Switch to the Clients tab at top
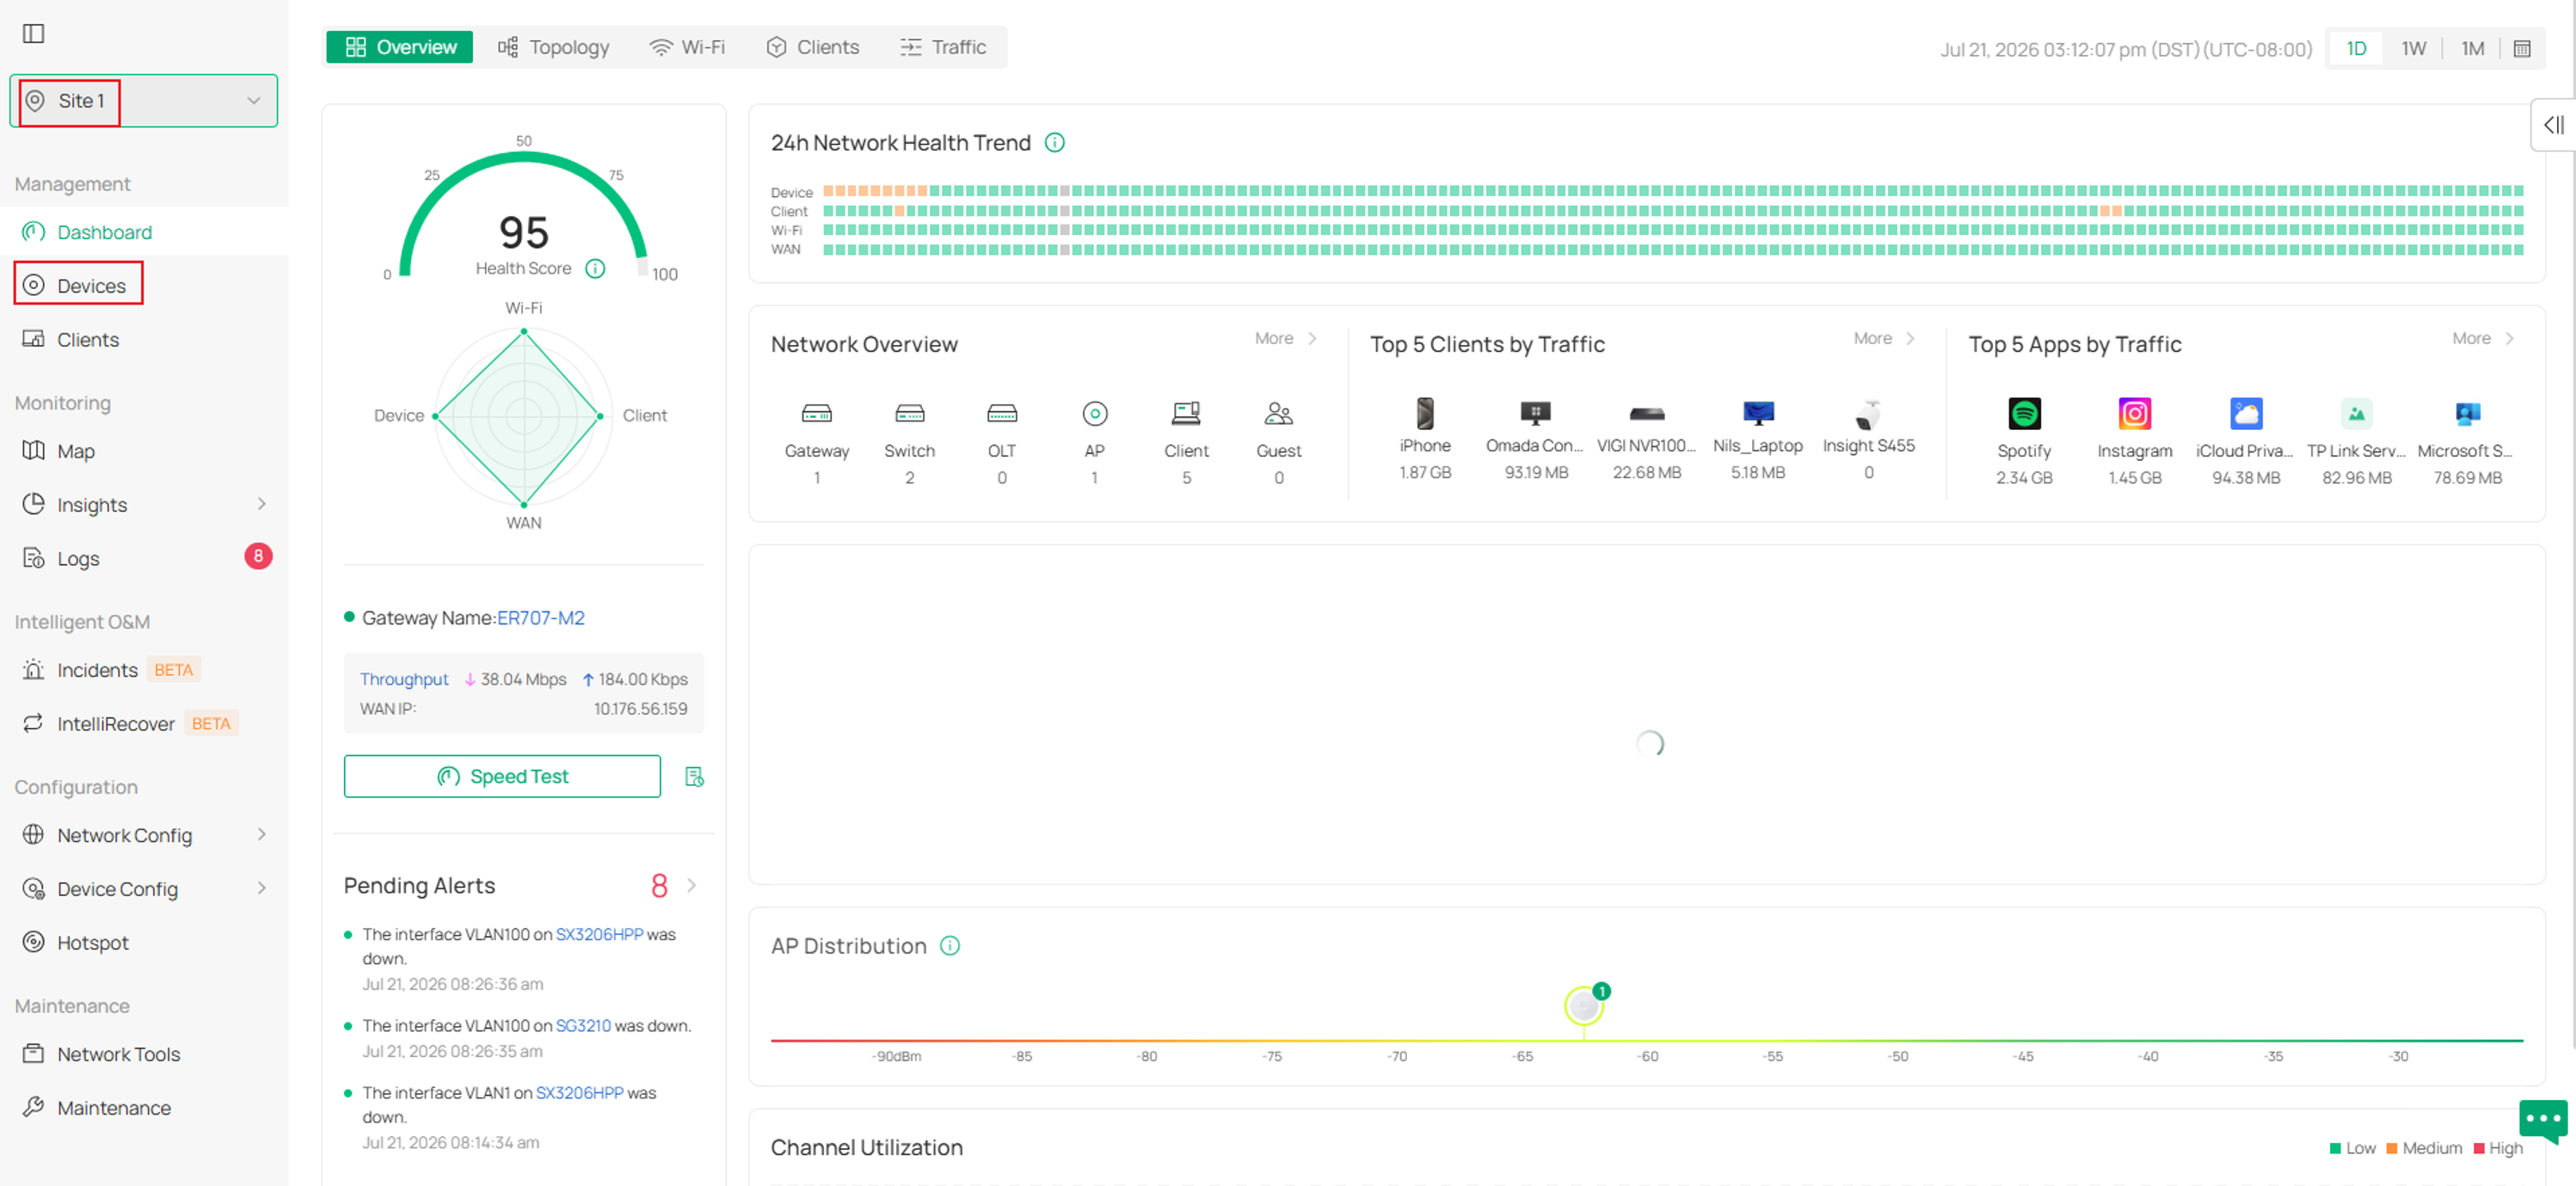 pyautogui.click(x=813, y=47)
